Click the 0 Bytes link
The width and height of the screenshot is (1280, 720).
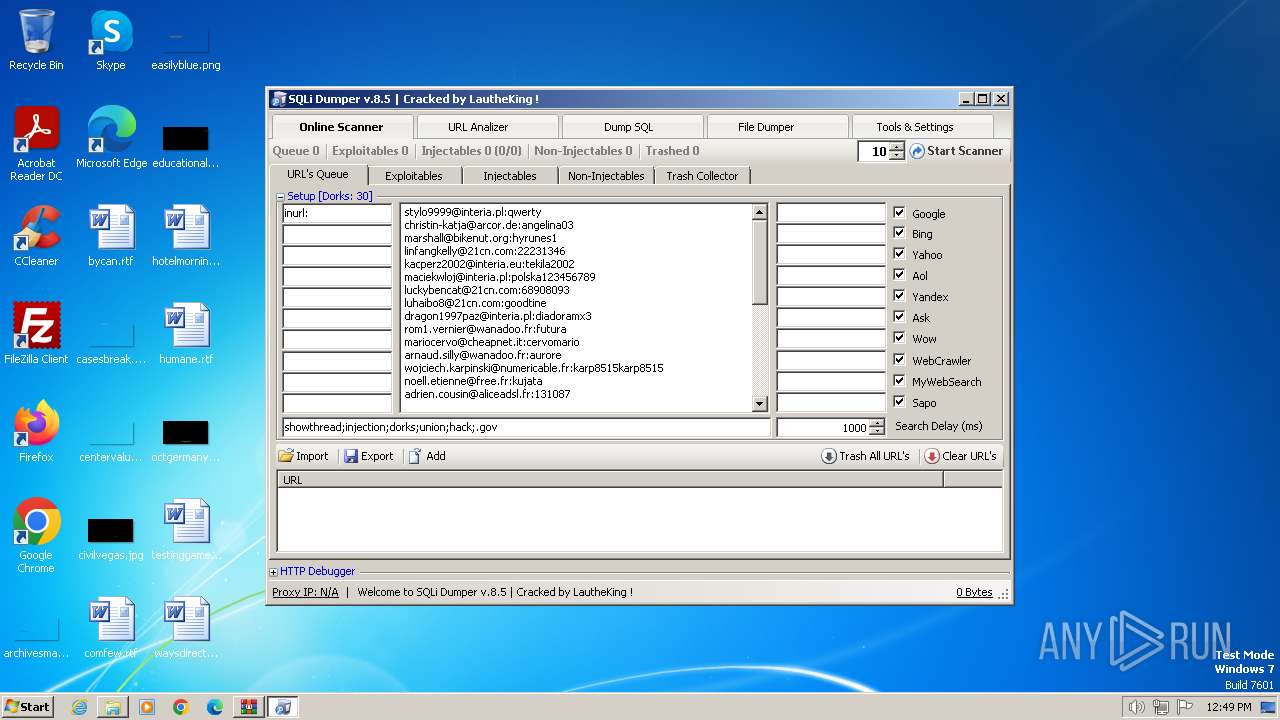click(x=974, y=592)
